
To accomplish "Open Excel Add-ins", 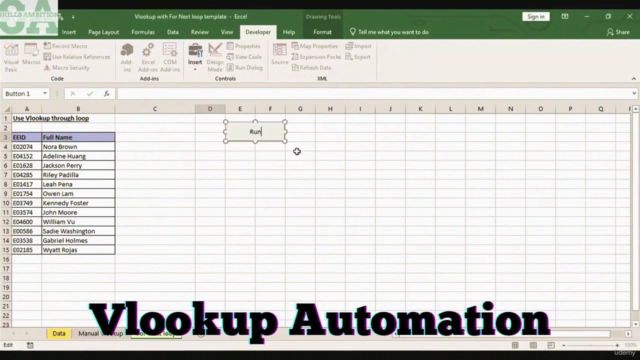I will (148, 58).
